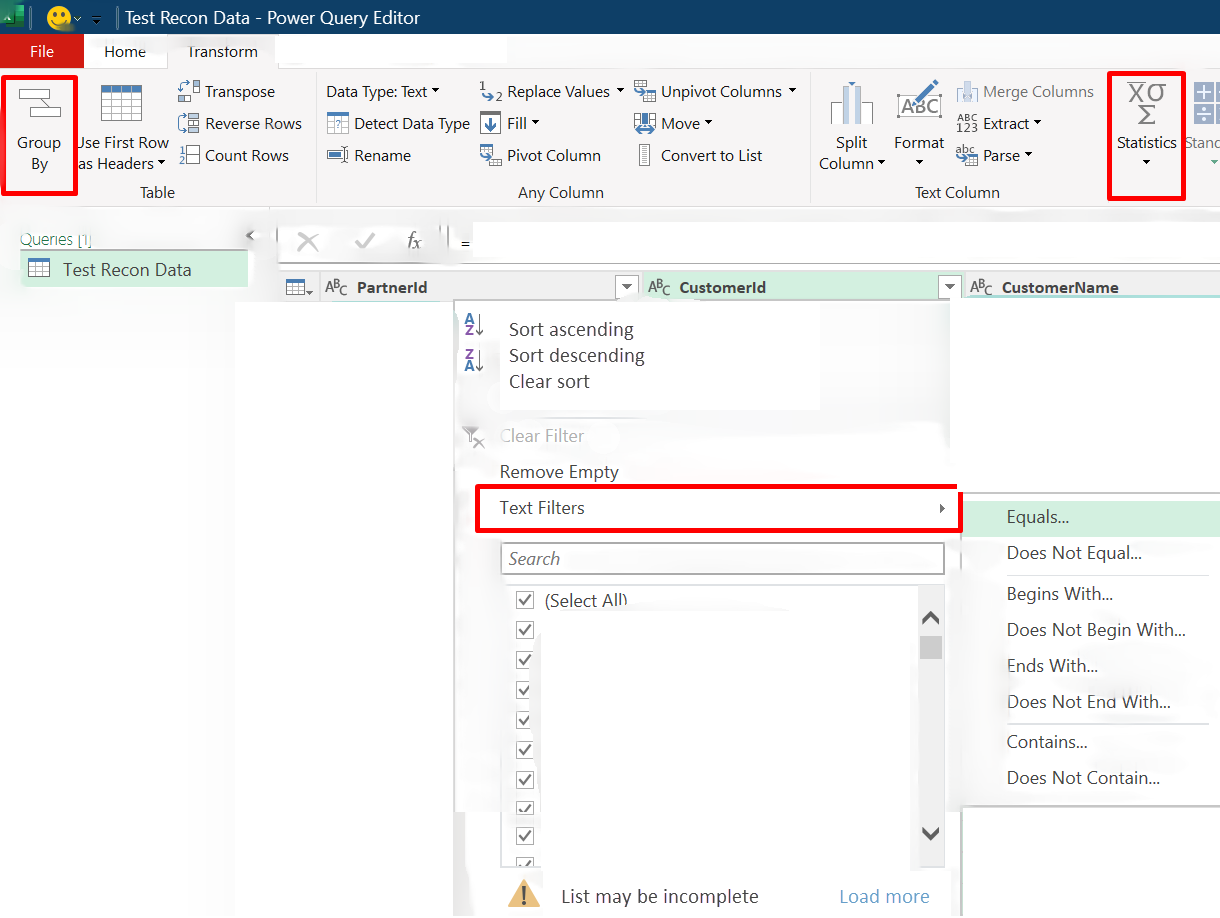Cancel the formula bar entry
The height and width of the screenshot is (918, 1220).
click(x=308, y=241)
